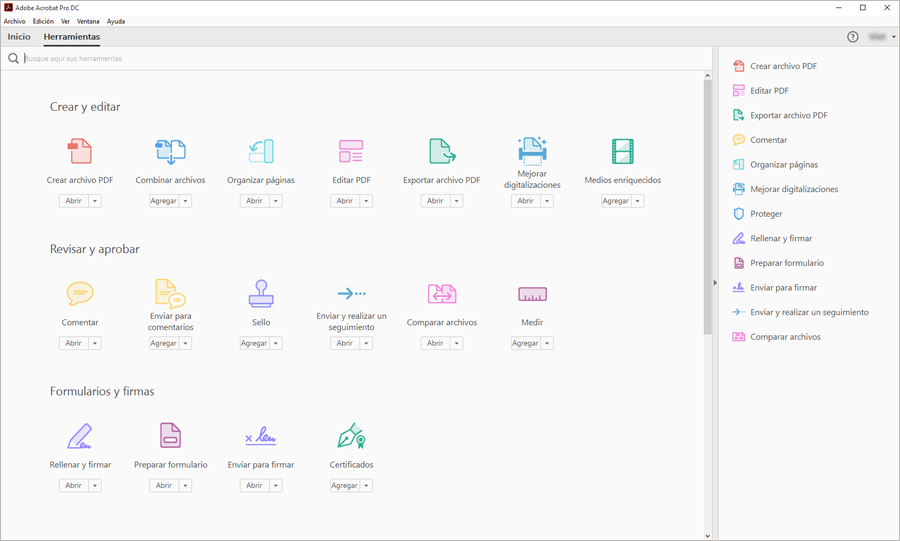Open dropdown arrow under Organizar páginas
900x541 pixels.
tap(276, 201)
